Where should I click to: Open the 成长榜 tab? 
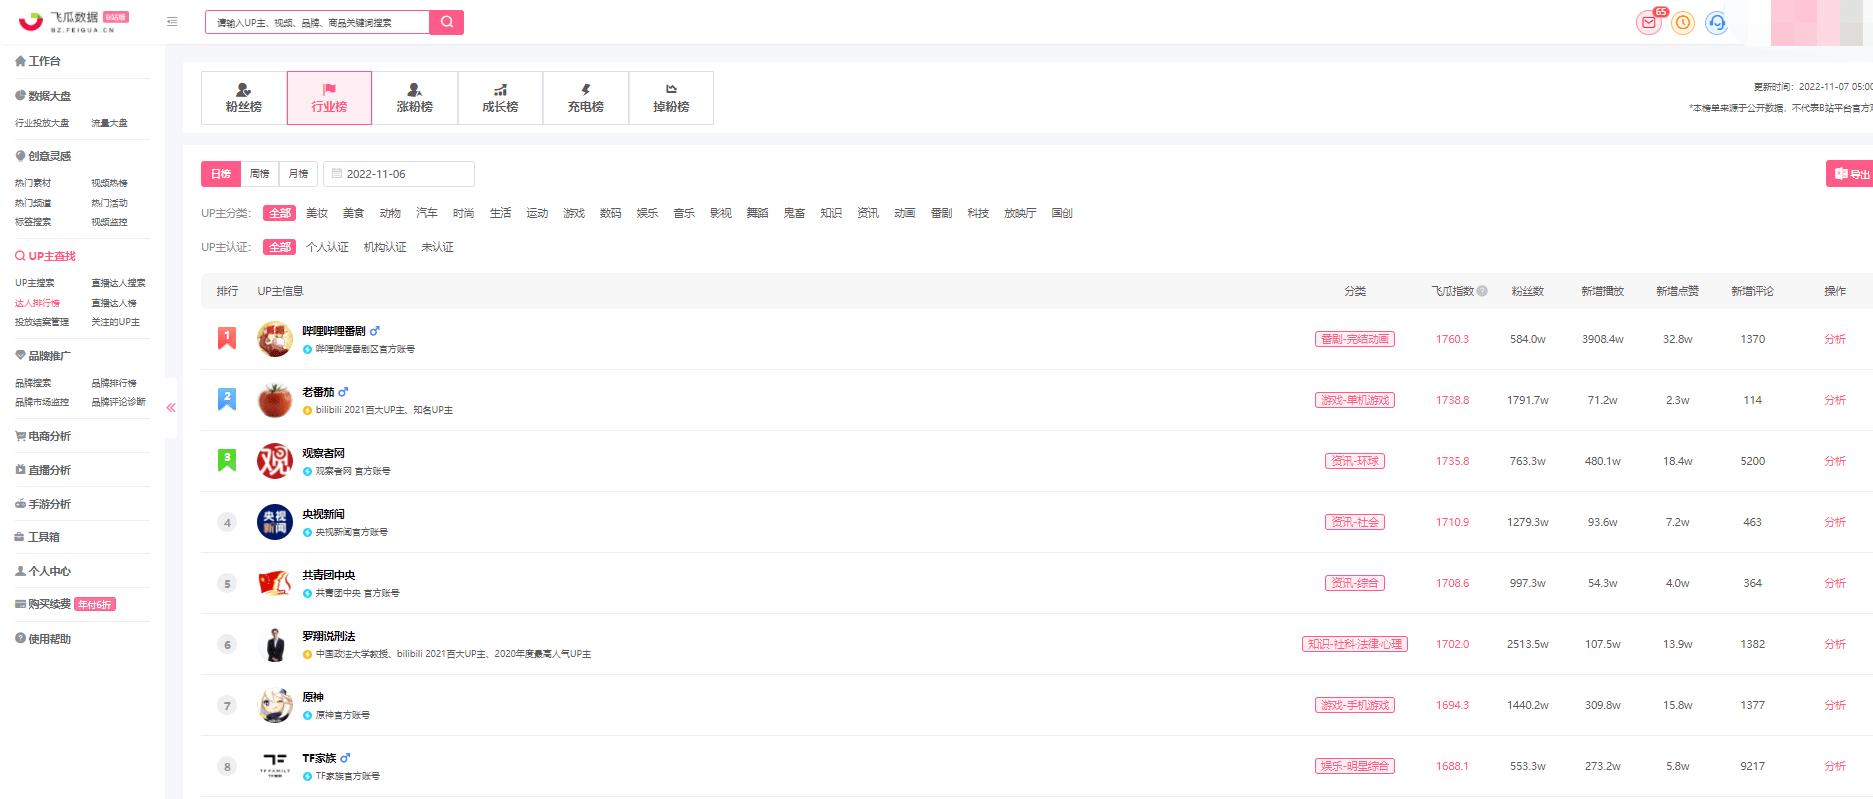pyautogui.click(x=500, y=98)
